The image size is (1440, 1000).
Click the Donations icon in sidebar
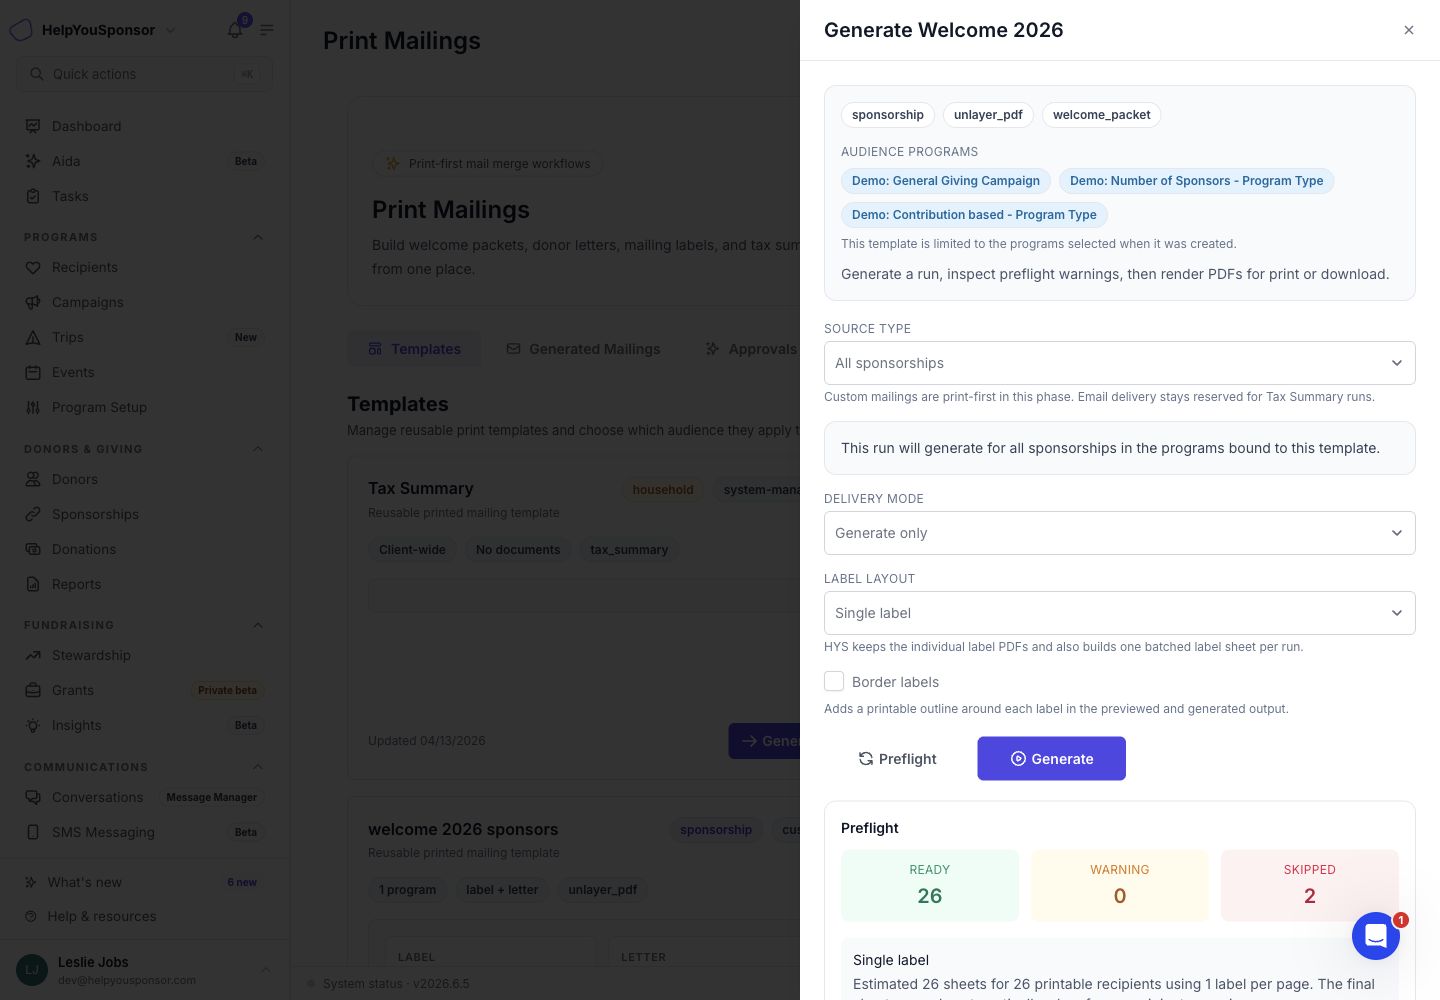pyautogui.click(x=33, y=549)
